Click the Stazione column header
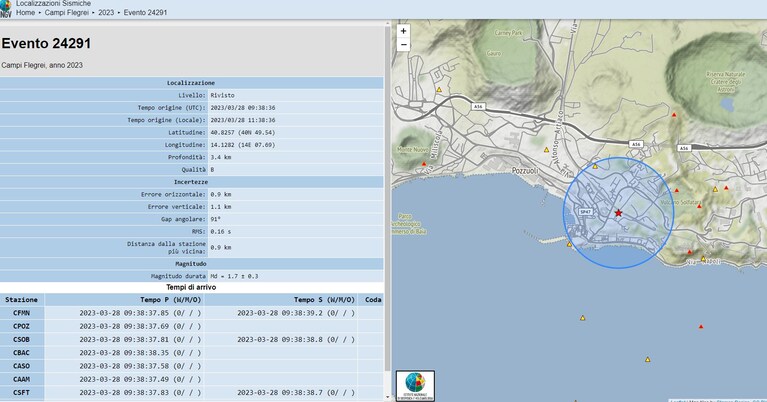Viewport: 767px width, 402px height. [x=22, y=300]
